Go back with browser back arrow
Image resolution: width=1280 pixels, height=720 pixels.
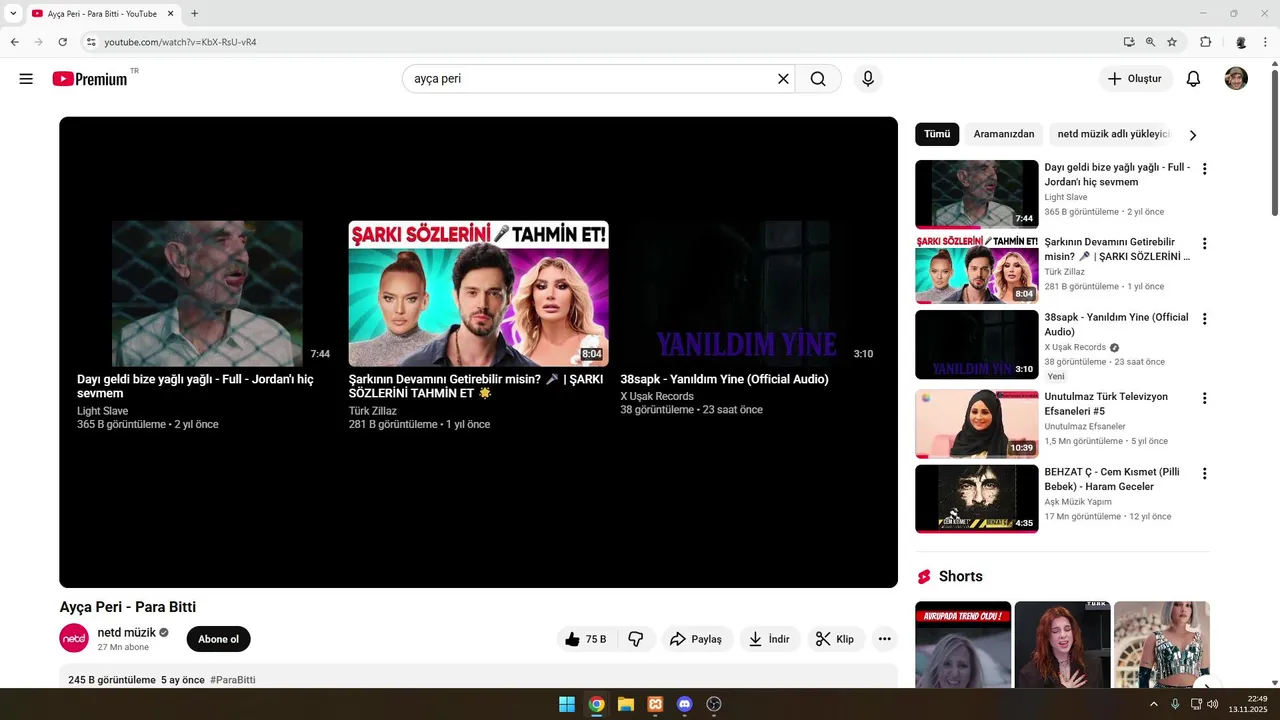tap(14, 42)
